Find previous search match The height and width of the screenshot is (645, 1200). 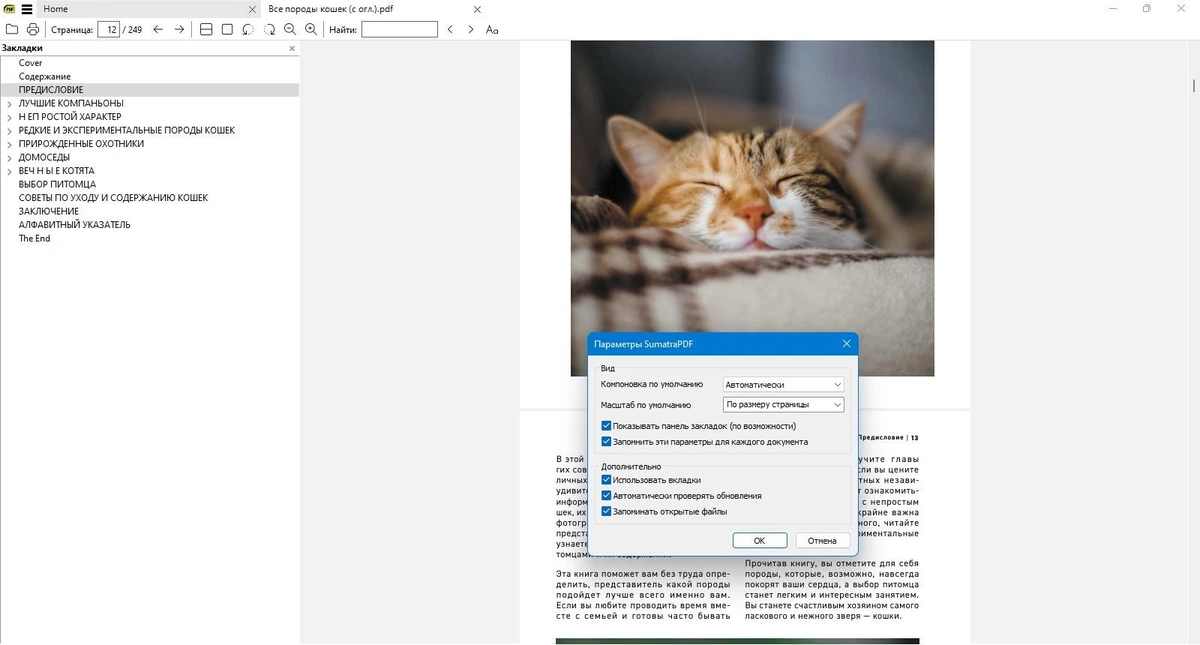[450, 30]
